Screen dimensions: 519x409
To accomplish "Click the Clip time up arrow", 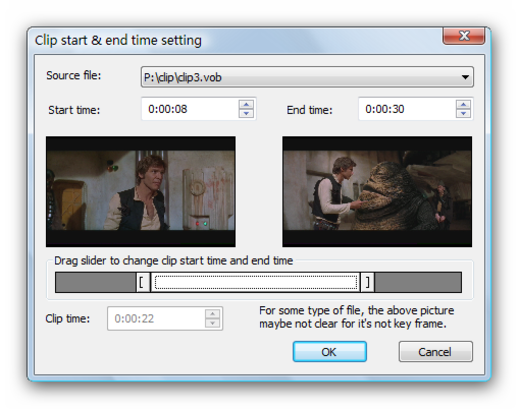I will tap(212, 314).
